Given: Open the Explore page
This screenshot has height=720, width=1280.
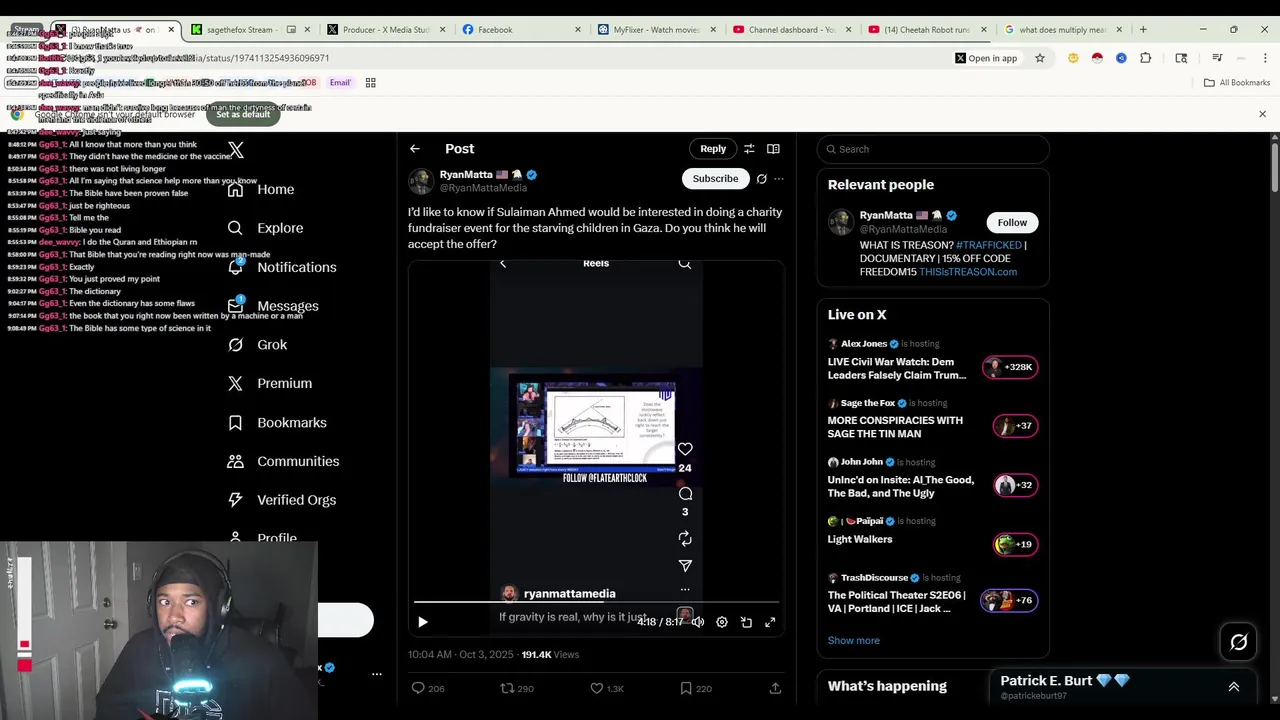Looking at the screenshot, I should [x=265, y=228].
